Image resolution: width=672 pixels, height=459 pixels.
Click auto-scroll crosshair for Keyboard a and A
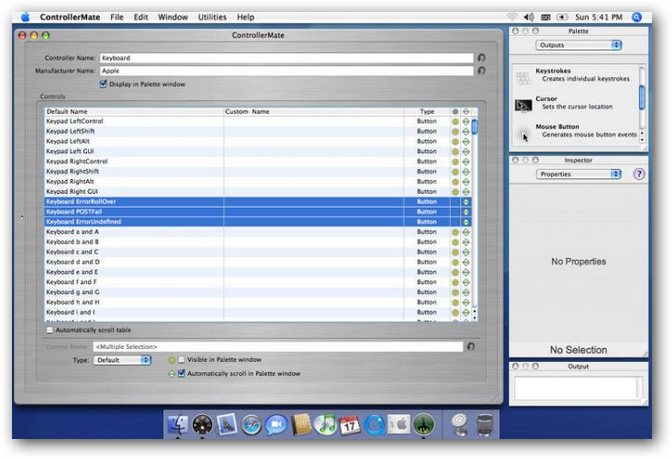point(466,232)
